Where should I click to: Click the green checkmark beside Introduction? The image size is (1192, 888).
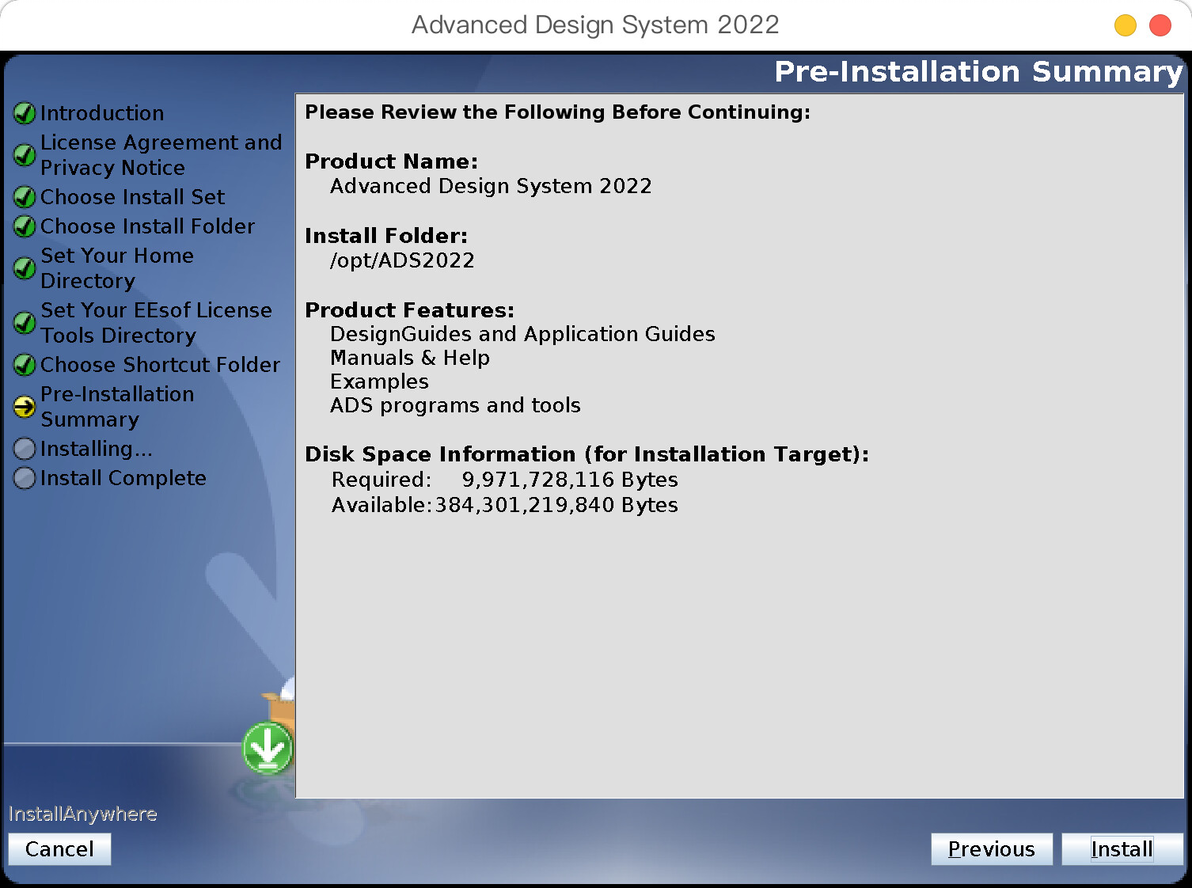pos(24,113)
